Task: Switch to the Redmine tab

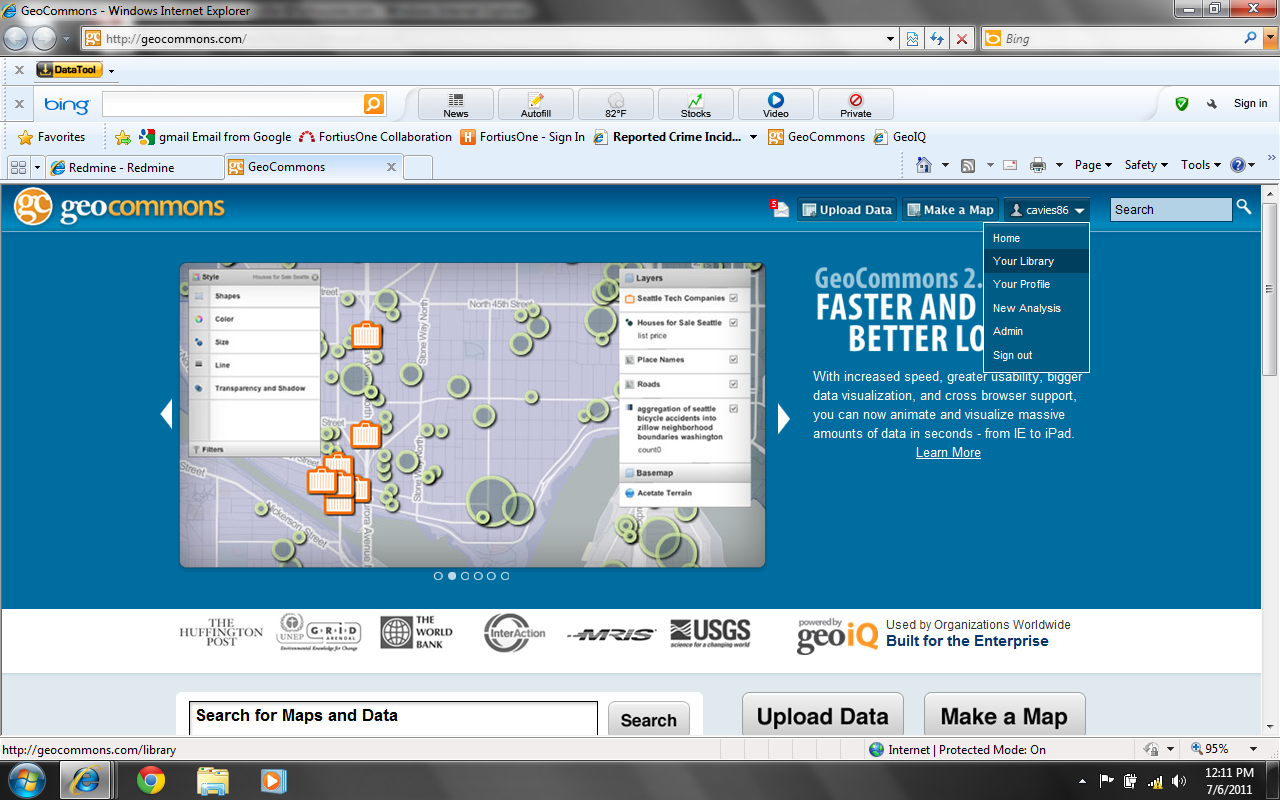Action: [x=135, y=167]
